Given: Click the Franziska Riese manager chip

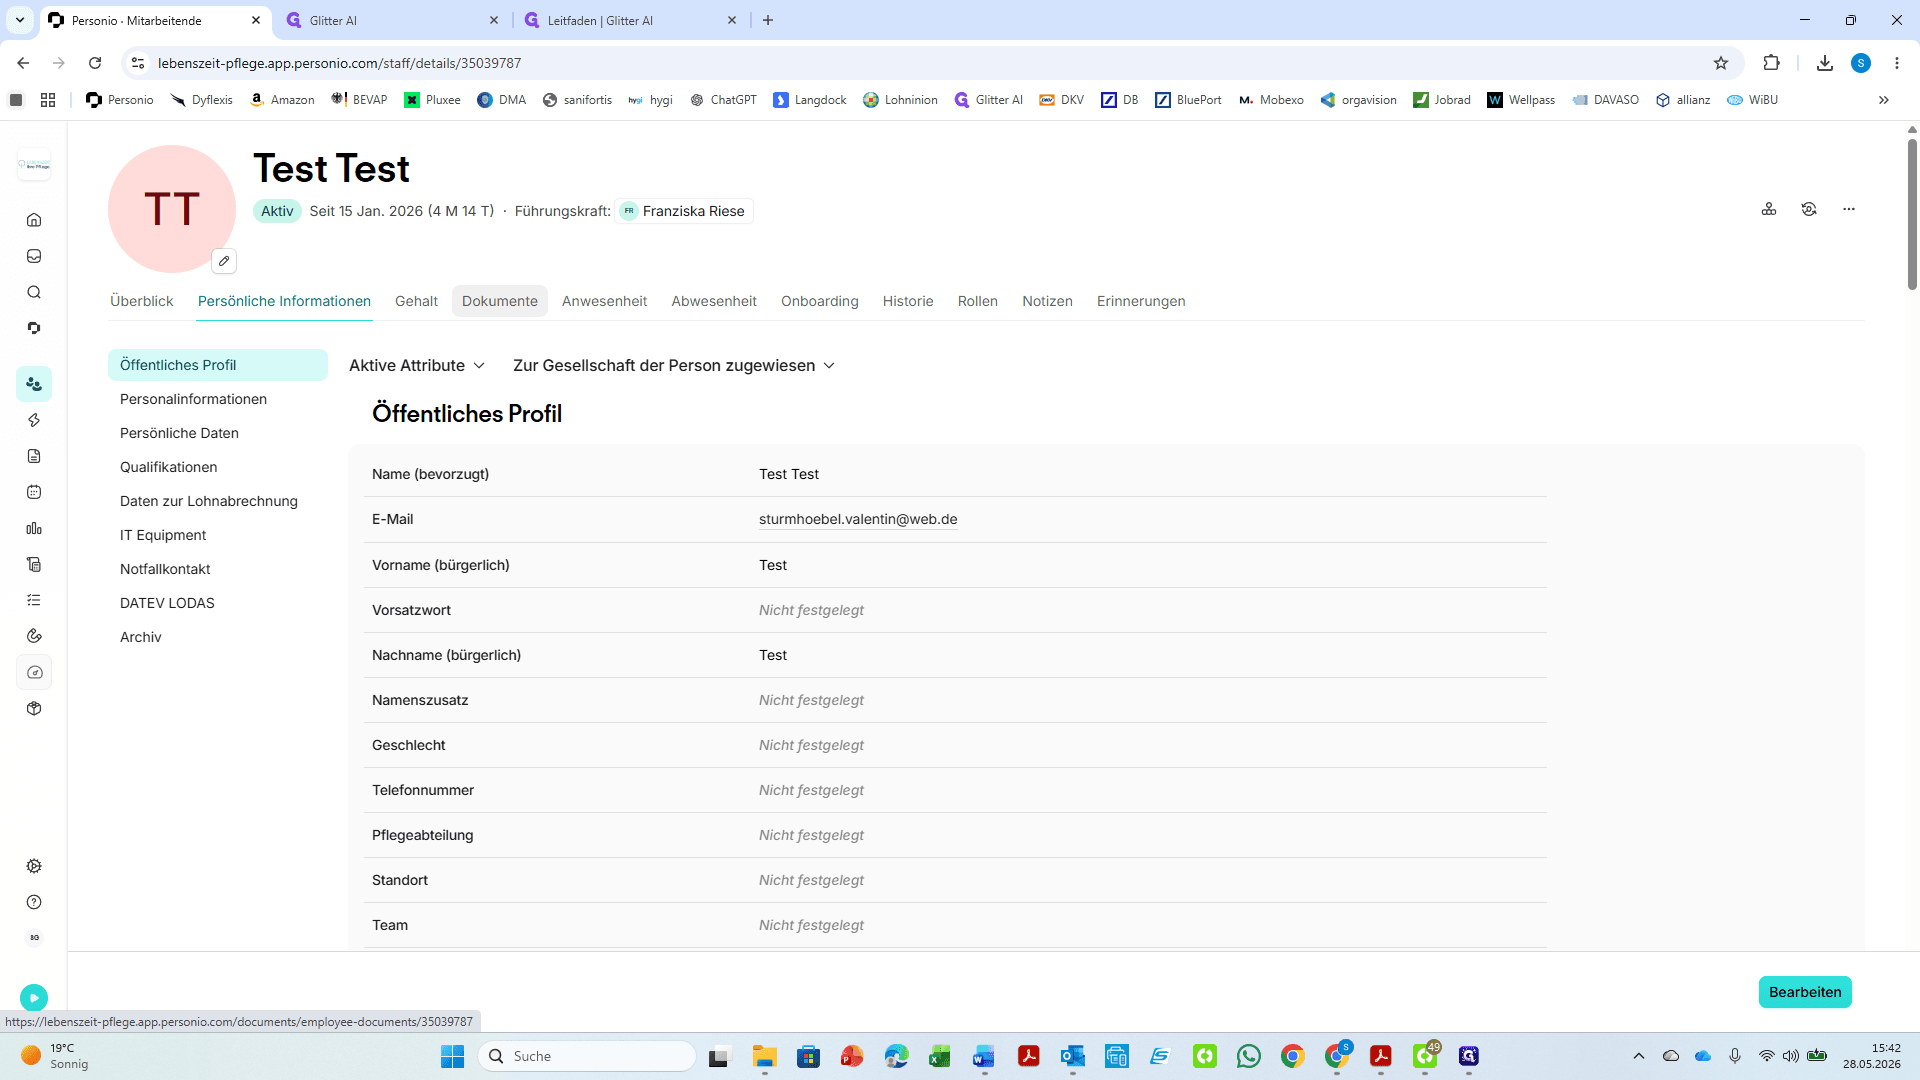Looking at the screenshot, I should [685, 211].
